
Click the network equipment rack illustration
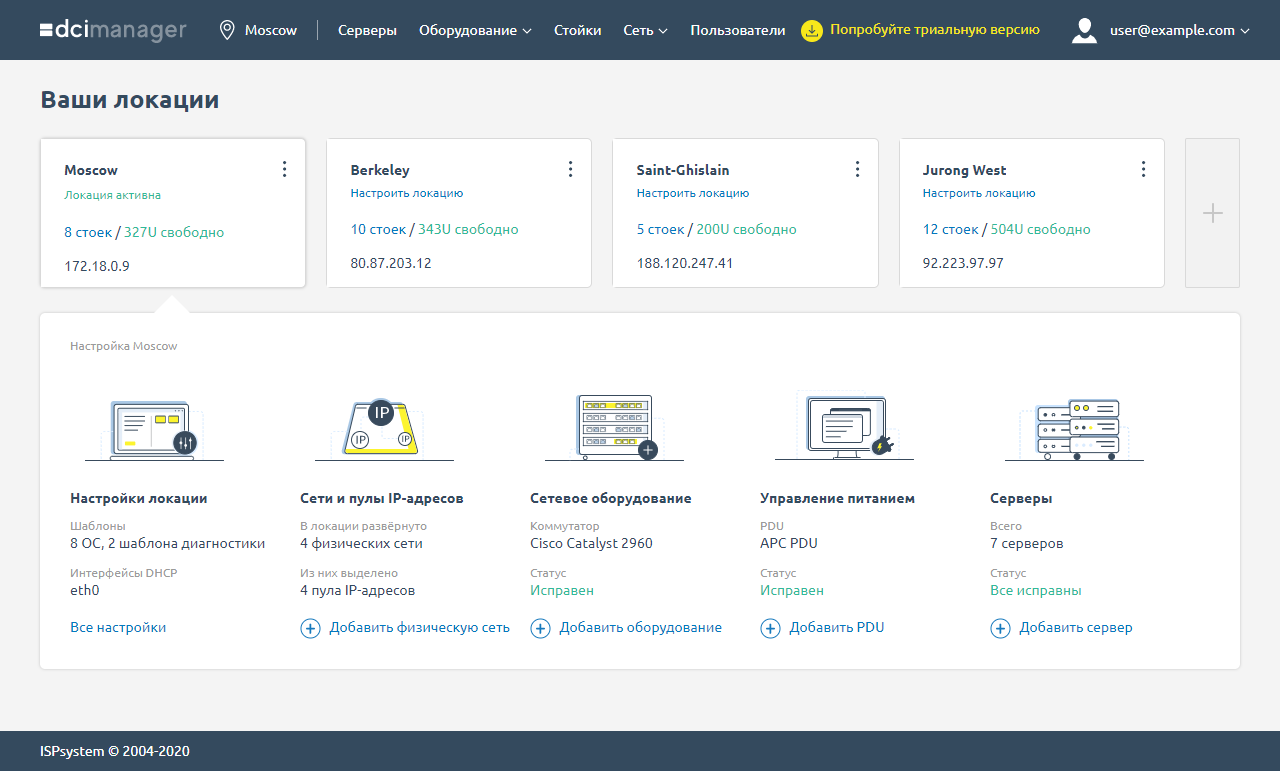click(614, 427)
